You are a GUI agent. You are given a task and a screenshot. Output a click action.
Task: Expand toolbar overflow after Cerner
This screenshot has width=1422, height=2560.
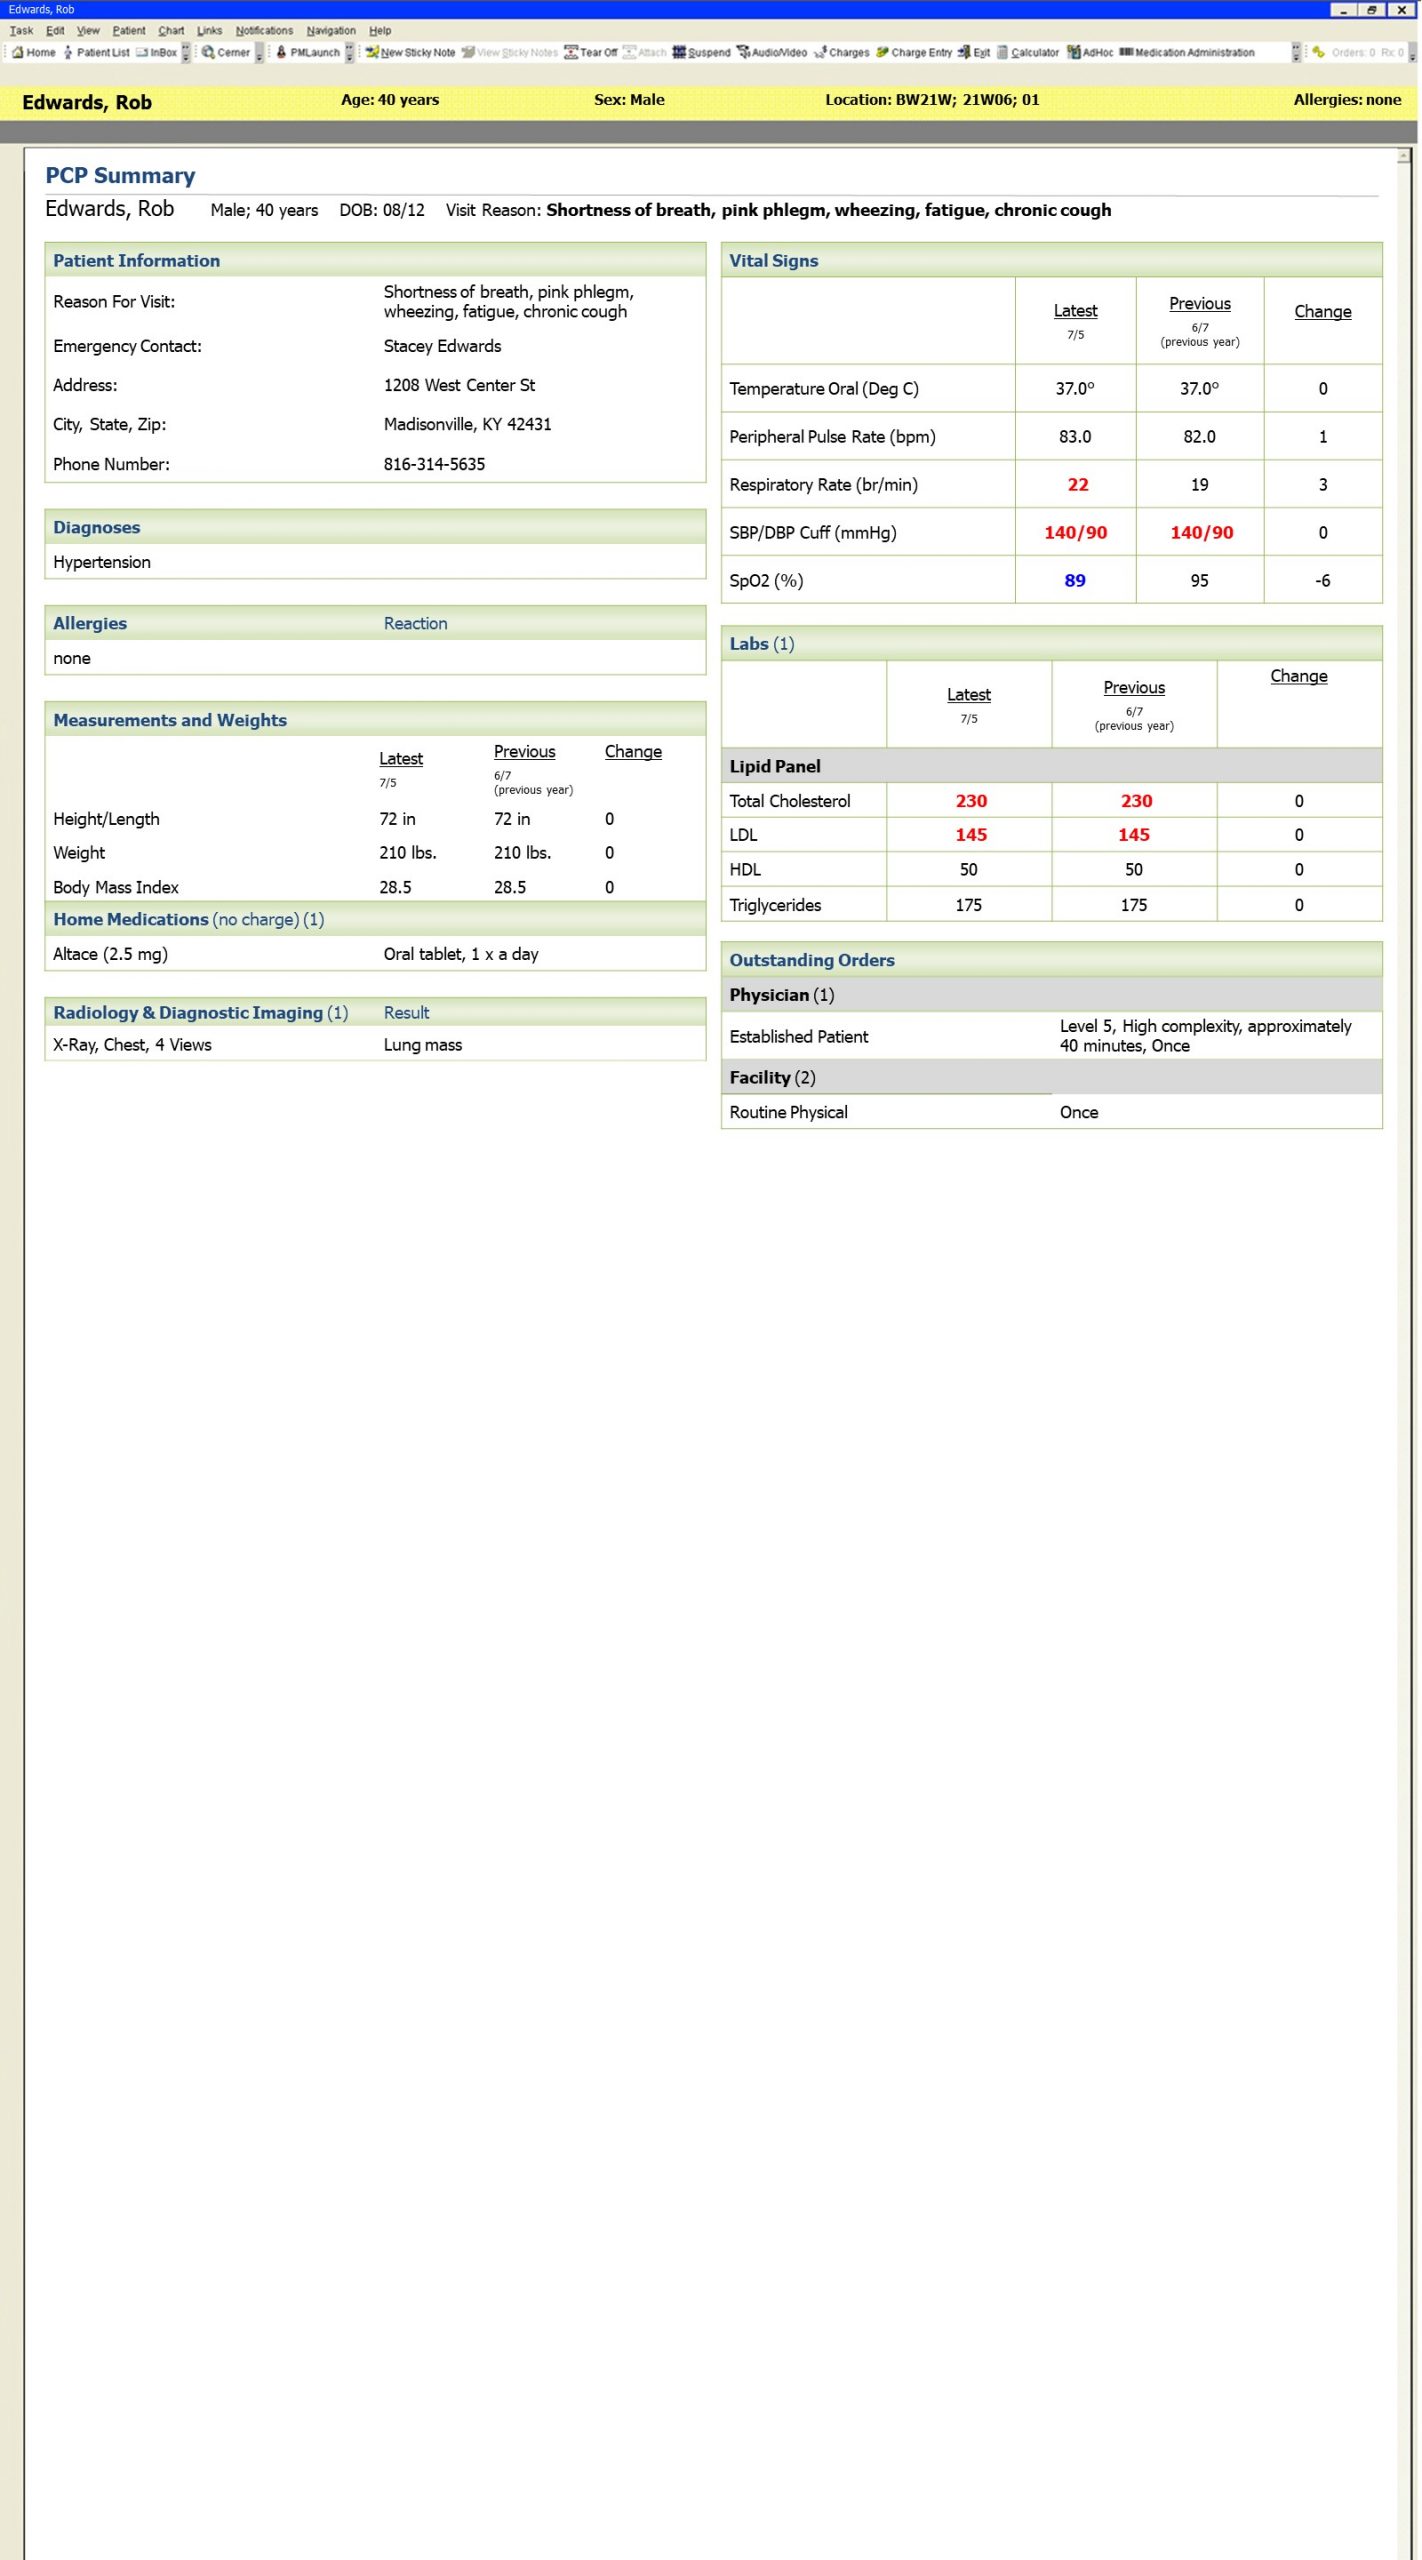tap(259, 53)
